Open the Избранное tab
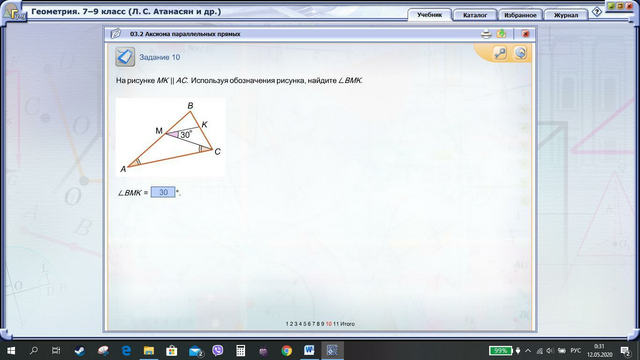640x360 pixels. click(520, 15)
